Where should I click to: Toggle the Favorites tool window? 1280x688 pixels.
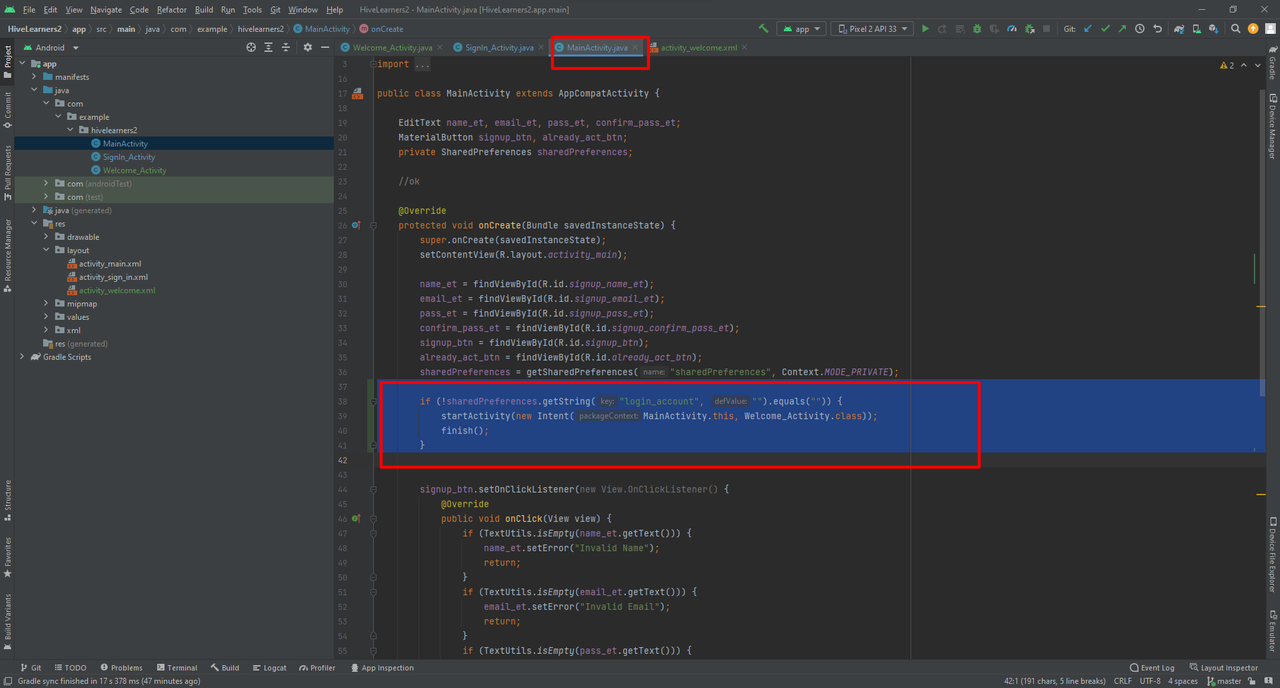(7, 558)
